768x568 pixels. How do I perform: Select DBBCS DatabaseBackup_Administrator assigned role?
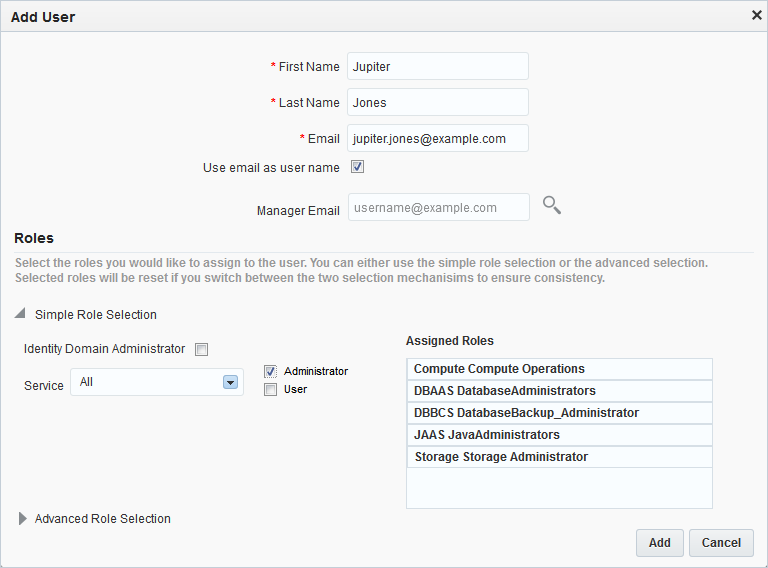coord(559,413)
